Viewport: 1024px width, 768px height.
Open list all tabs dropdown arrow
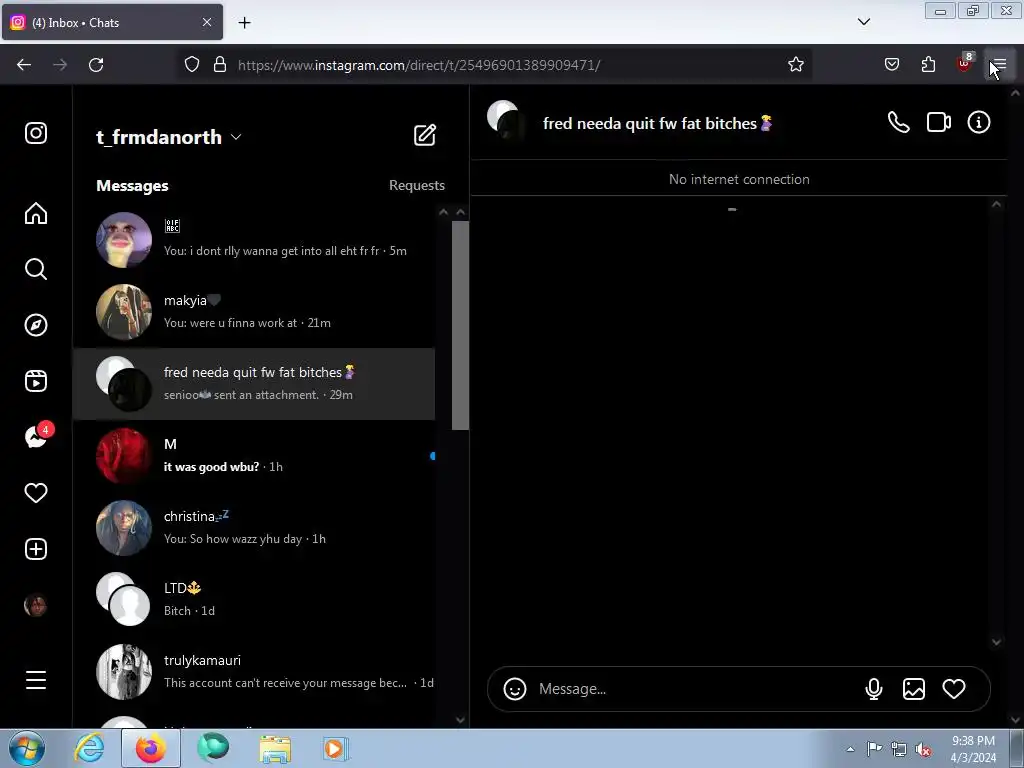click(x=863, y=22)
